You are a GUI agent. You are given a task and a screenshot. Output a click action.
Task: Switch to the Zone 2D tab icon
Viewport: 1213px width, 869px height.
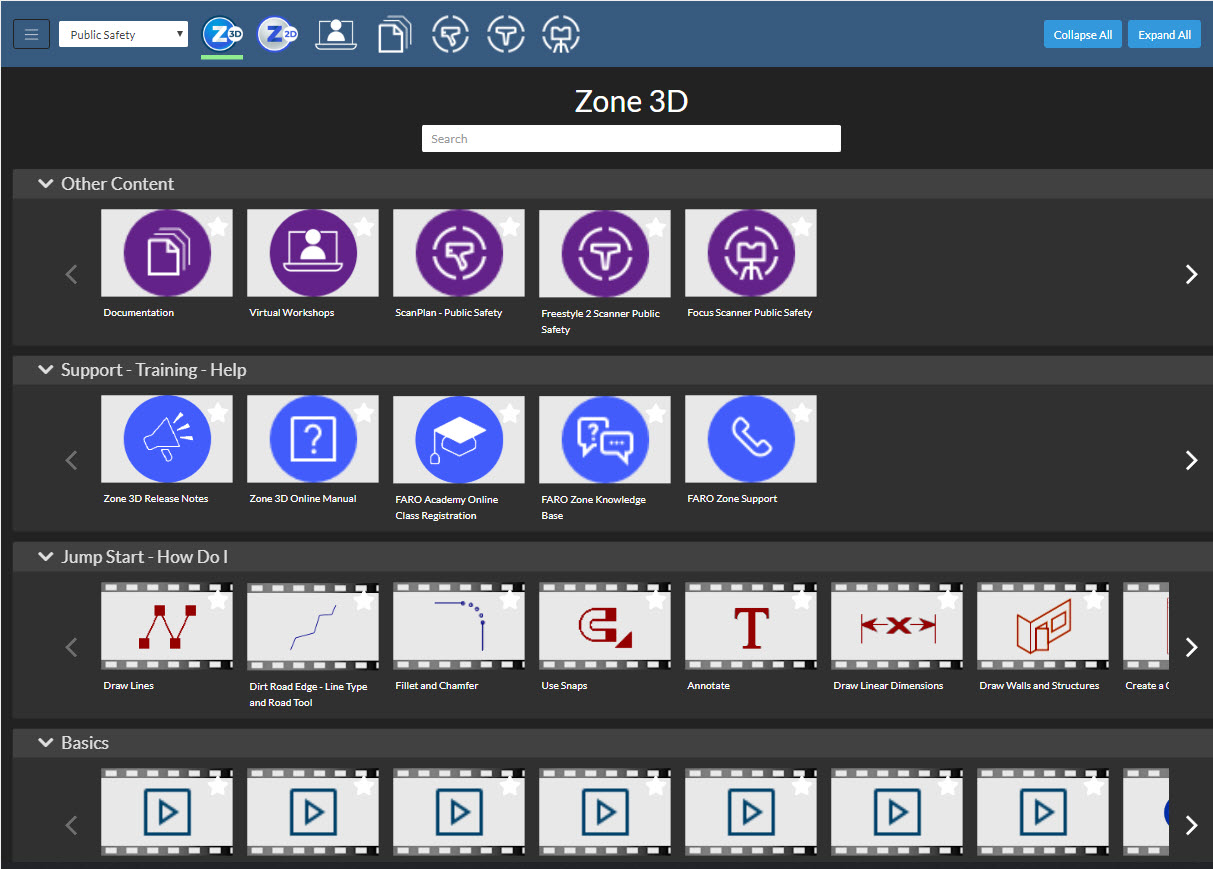coord(277,35)
